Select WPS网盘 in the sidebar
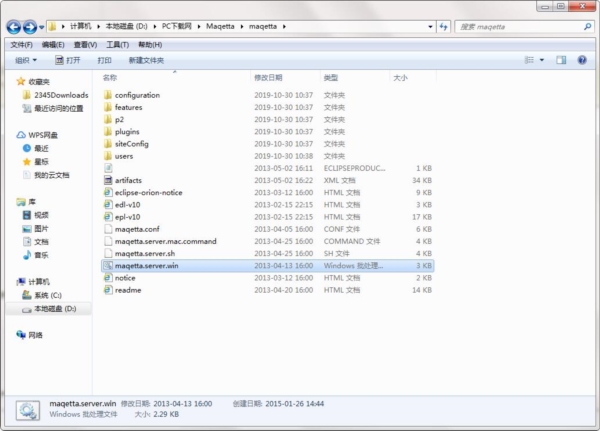Viewport: 600px width, 431px height. [x=37, y=135]
